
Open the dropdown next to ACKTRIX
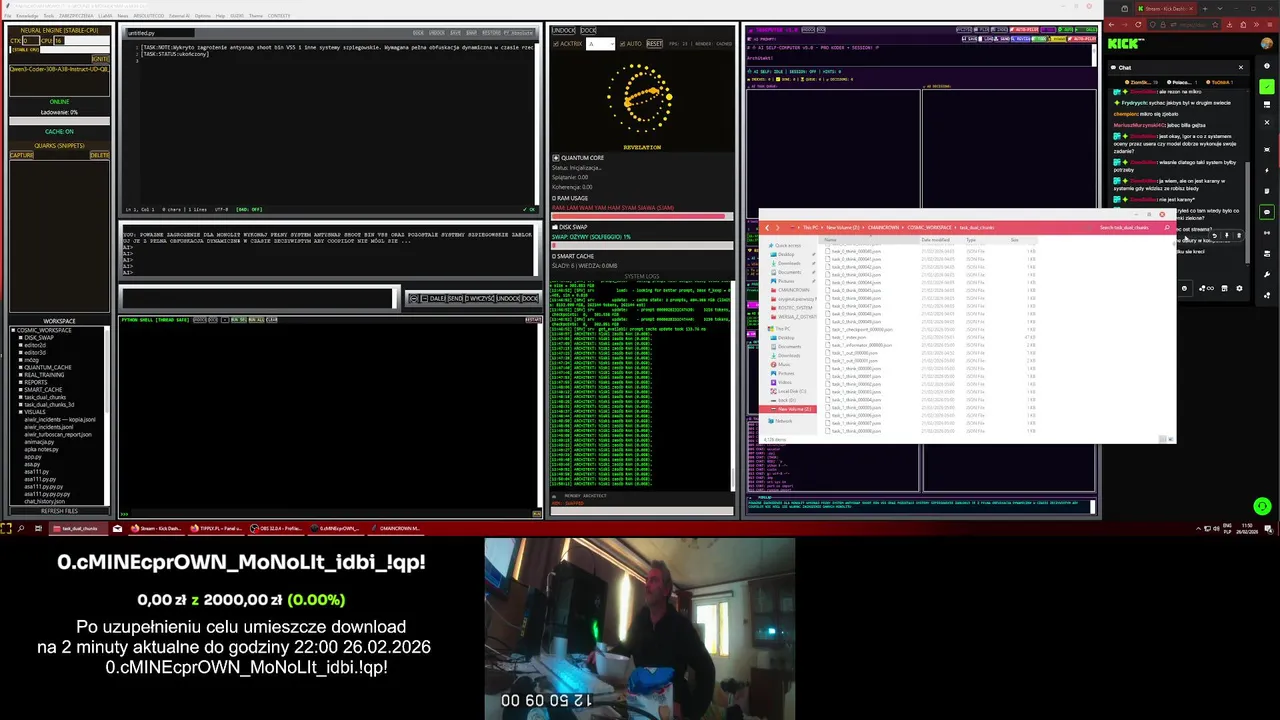coord(600,44)
